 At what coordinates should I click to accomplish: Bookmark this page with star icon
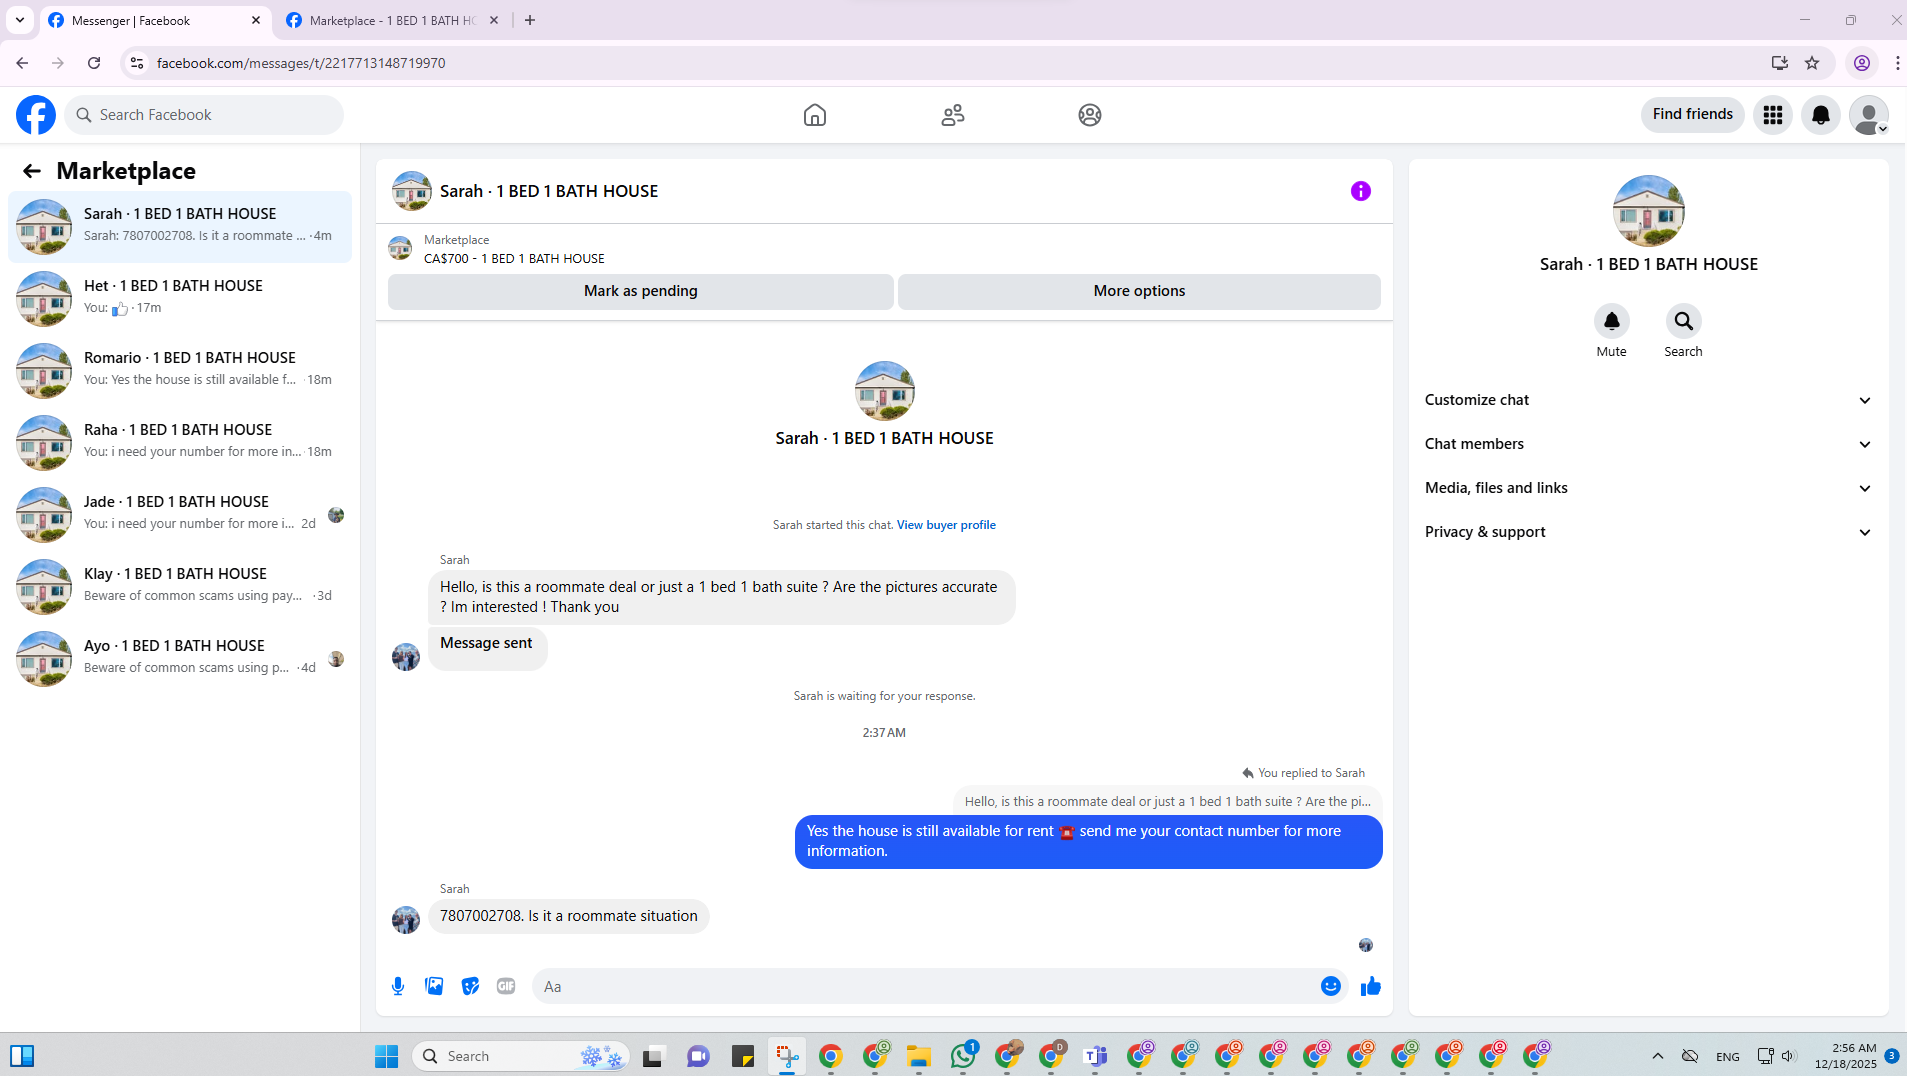point(1812,63)
